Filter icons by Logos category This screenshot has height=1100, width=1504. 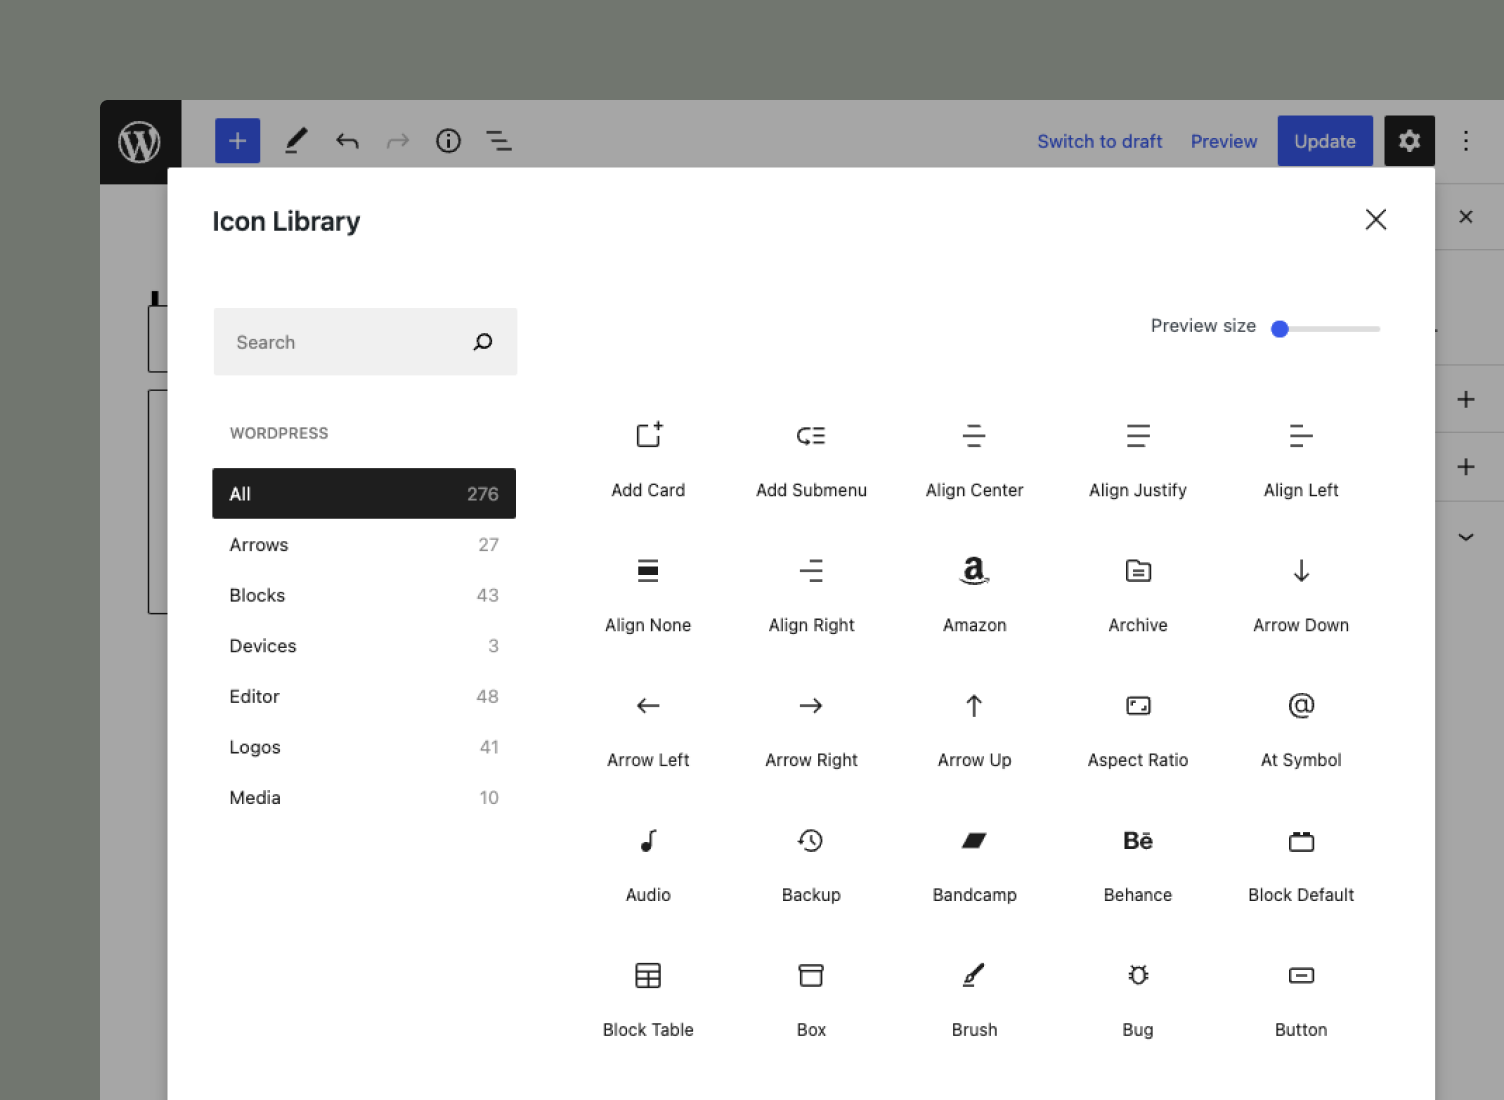click(364, 747)
